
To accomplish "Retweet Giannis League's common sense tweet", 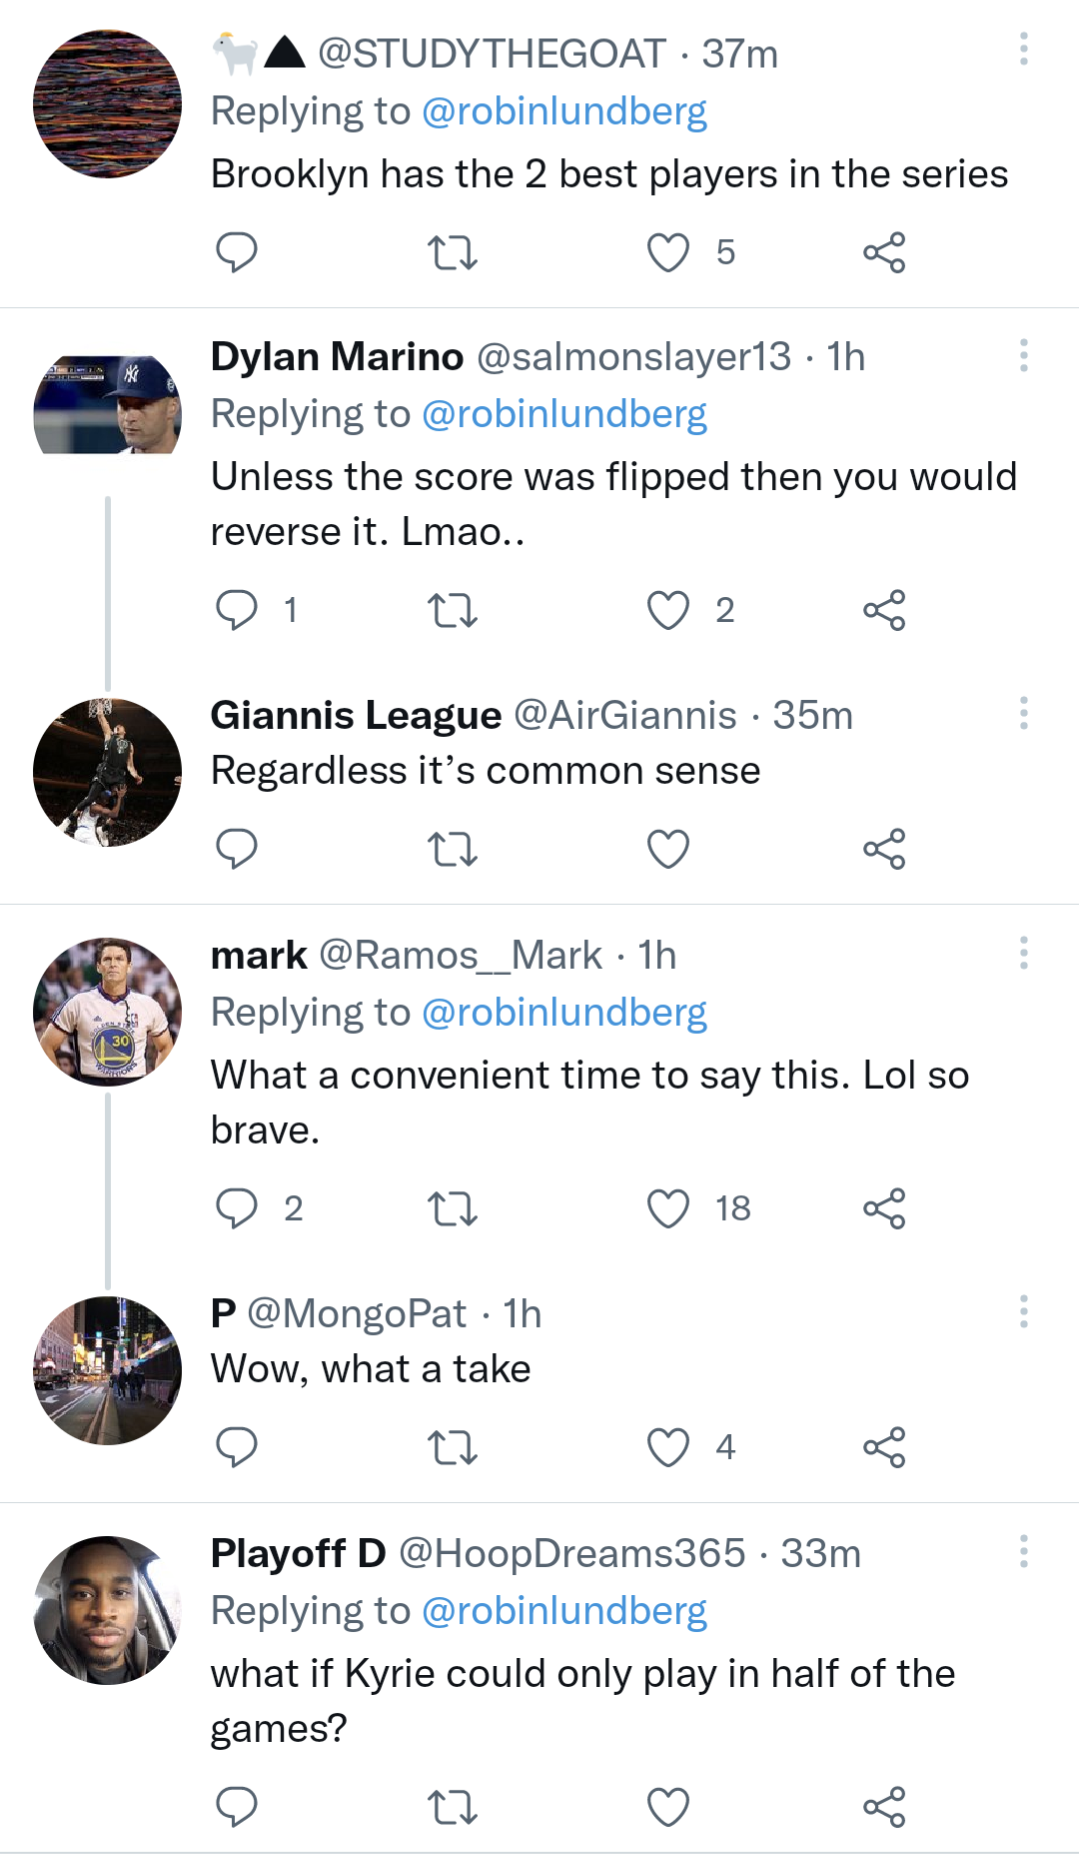I will 452,849.
